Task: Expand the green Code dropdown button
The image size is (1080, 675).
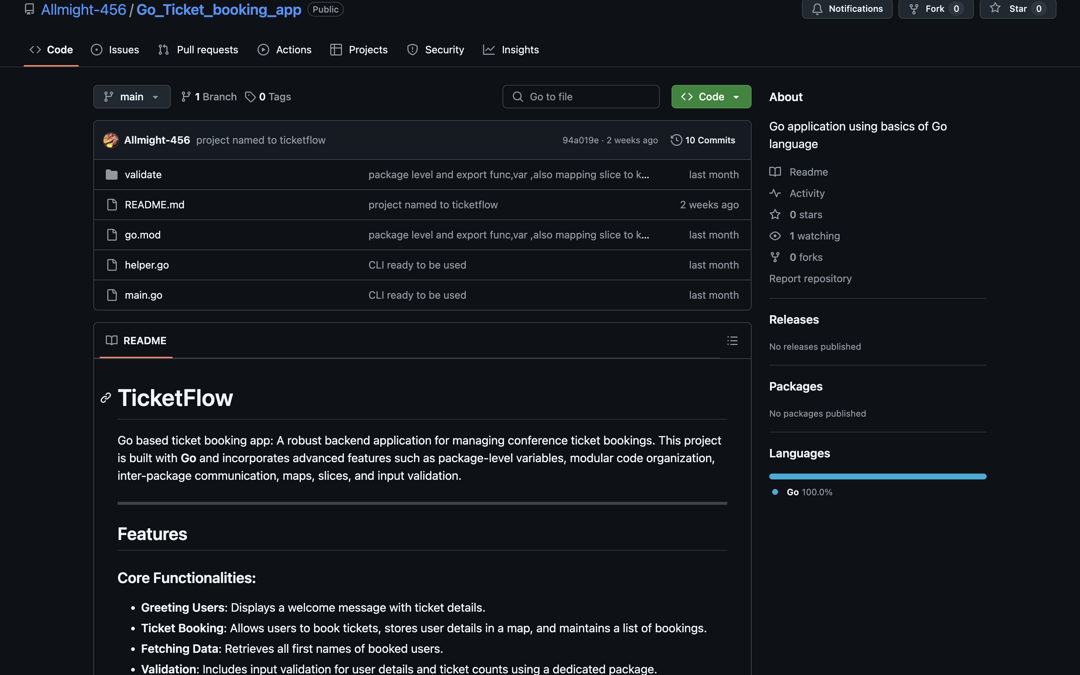Action: coord(711,97)
